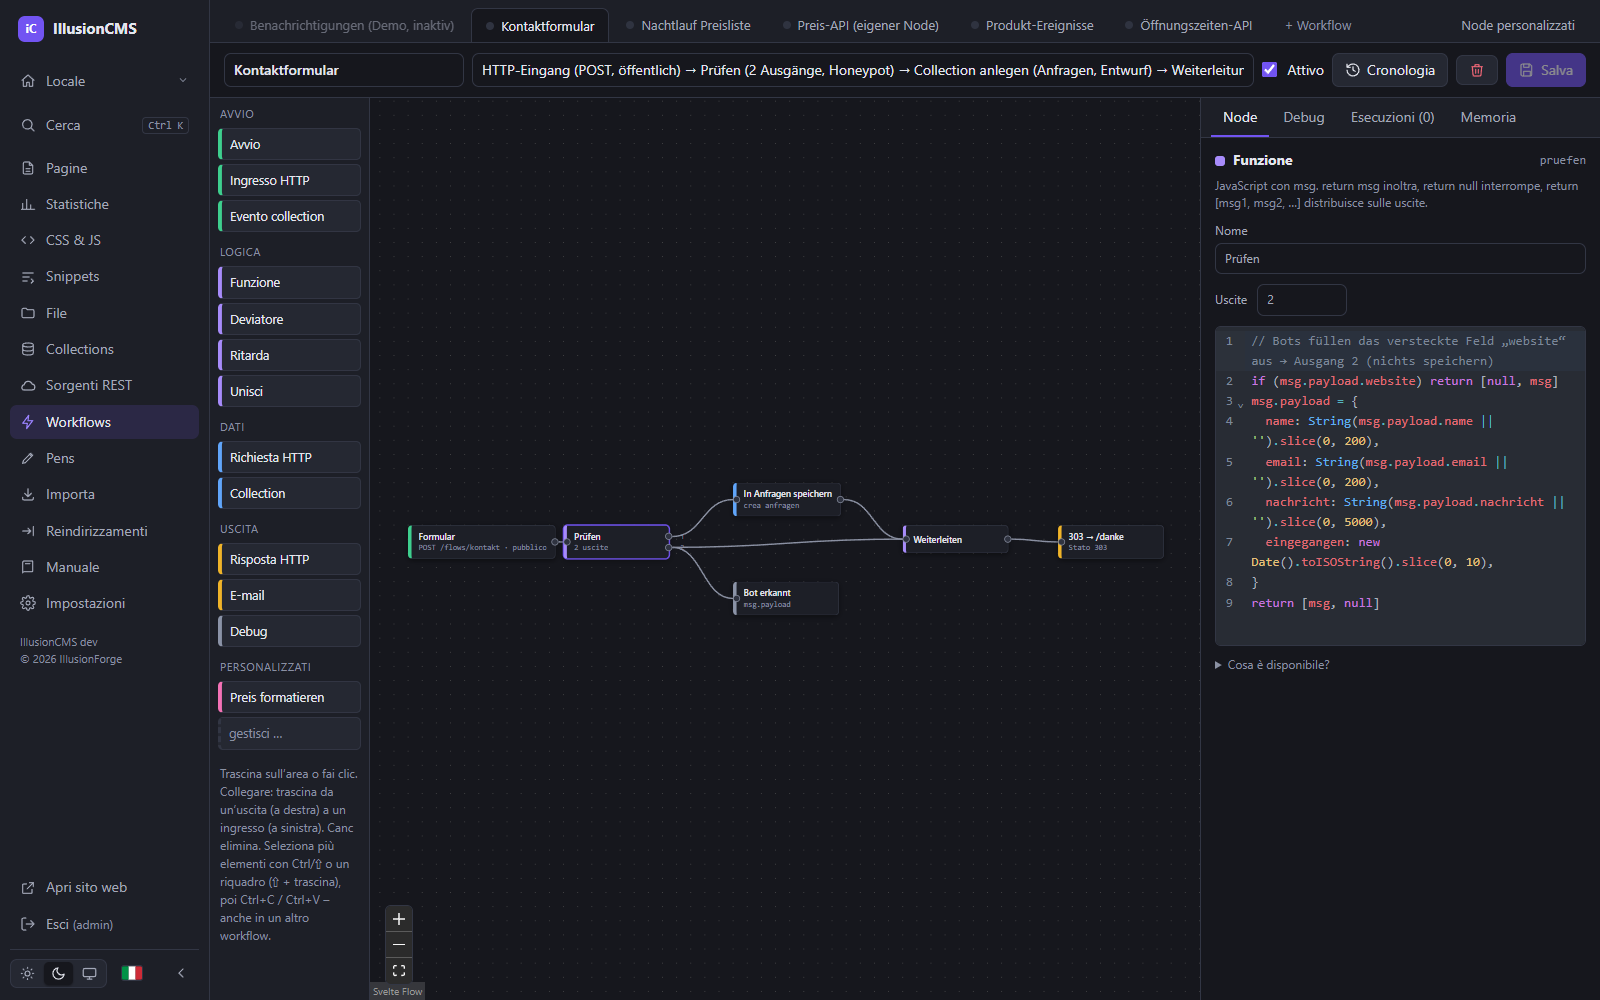Open the Nachtlauf Preisliste workflow tab
The width and height of the screenshot is (1600, 1000).
tap(688, 25)
